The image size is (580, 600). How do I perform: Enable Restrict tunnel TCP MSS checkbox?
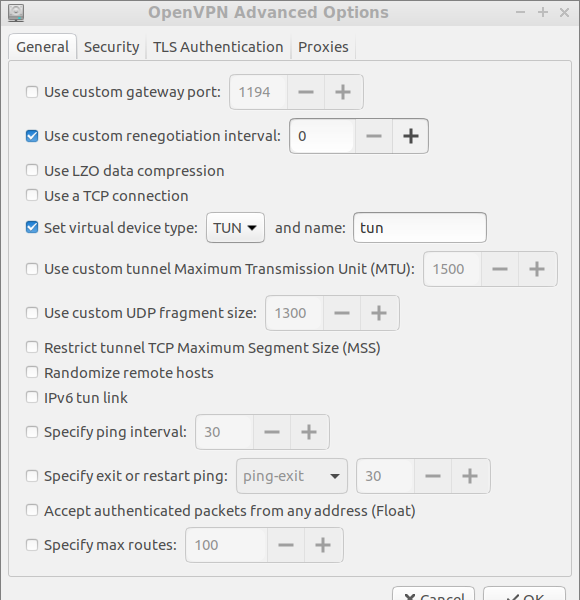tap(32, 347)
